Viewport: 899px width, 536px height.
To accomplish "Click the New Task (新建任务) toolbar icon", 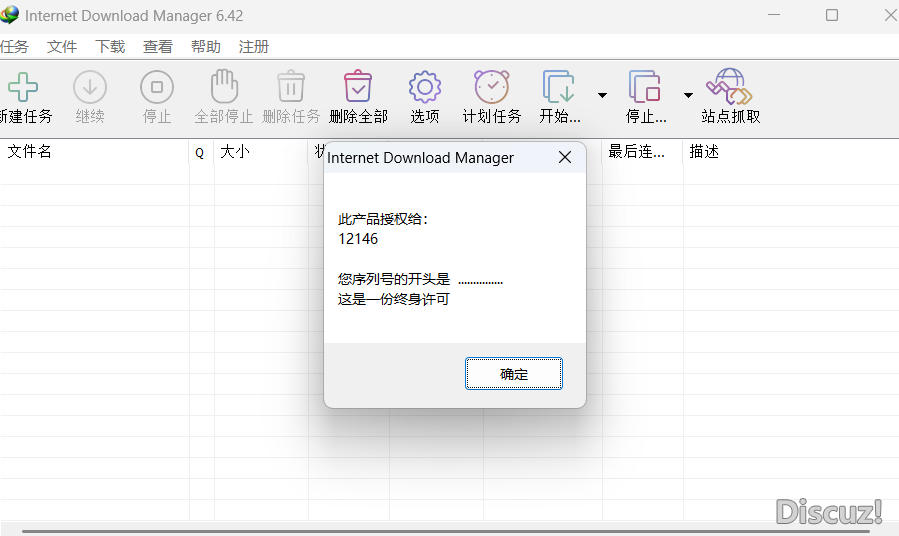I will tap(22, 88).
